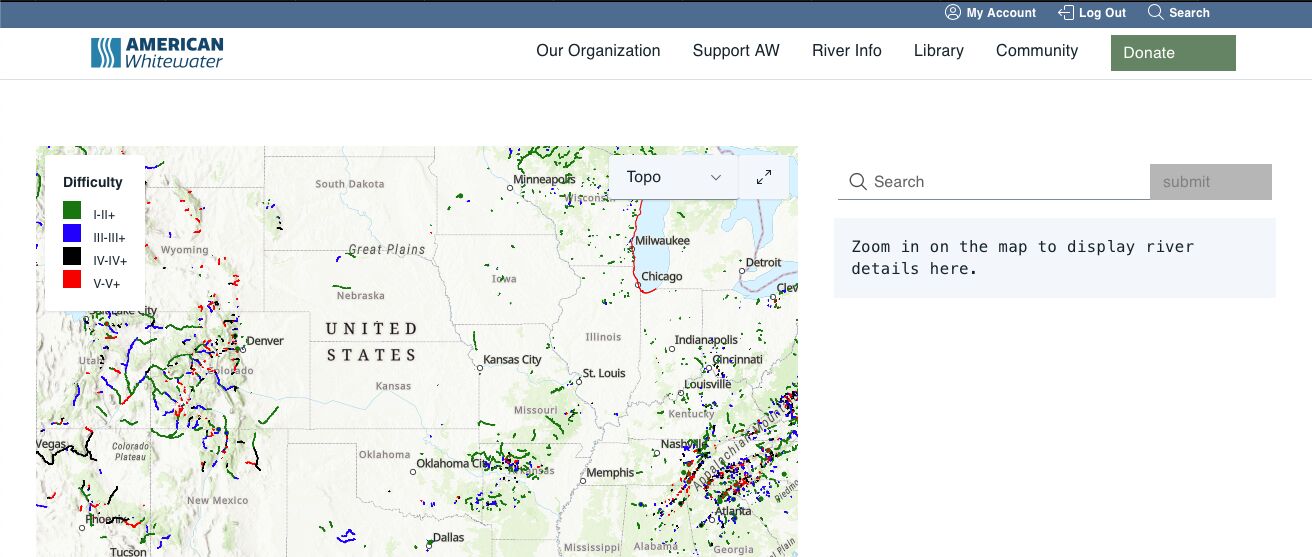Click the Log Out arrow icon
This screenshot has width=1312, height=557.
point(1064,13)
